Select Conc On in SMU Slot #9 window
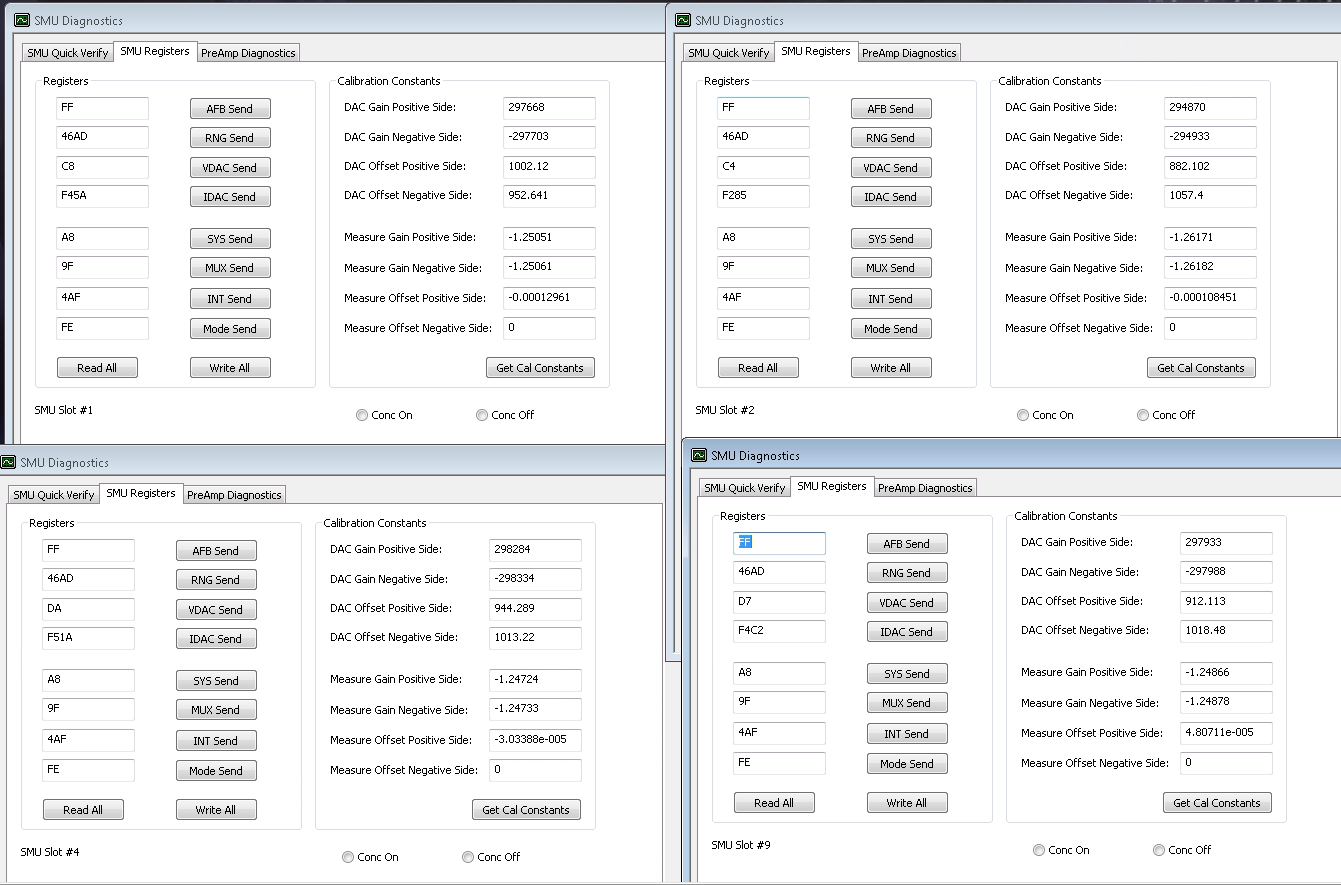Screen dimensions: 1341x885 point(1061,850)
